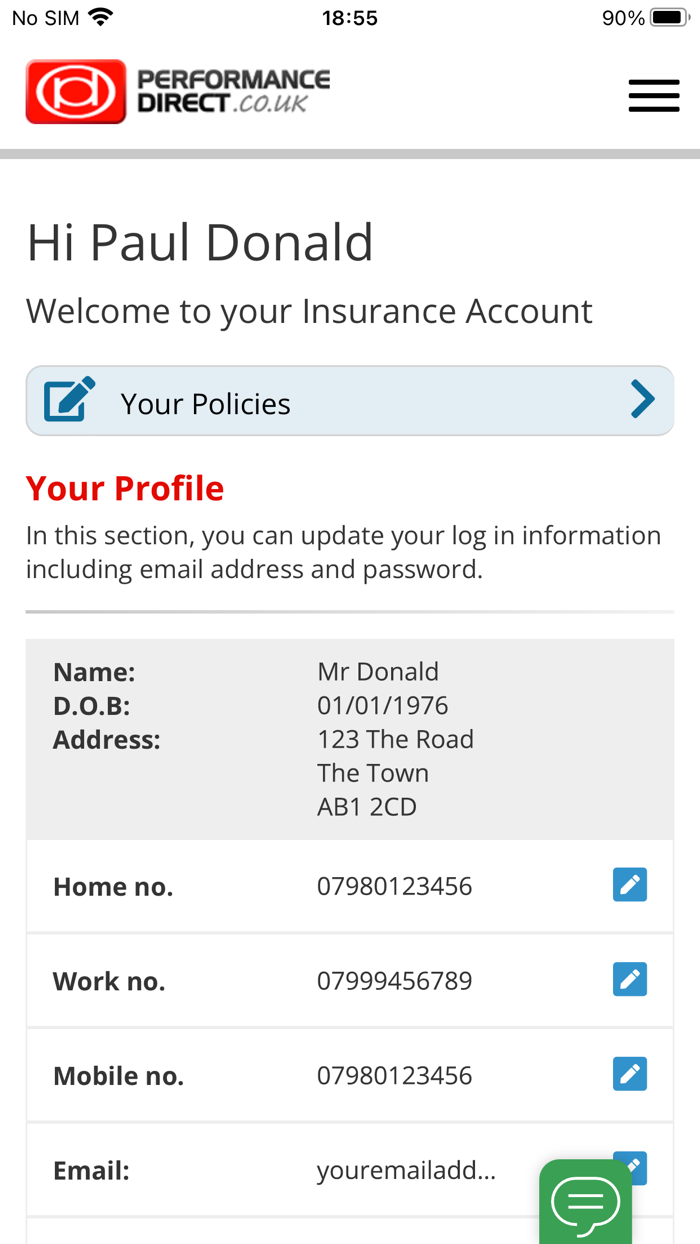Viewport: 700px width, 1244px height.
Task: Select the Your Profile section heading
Action: (x=124, y=487)
